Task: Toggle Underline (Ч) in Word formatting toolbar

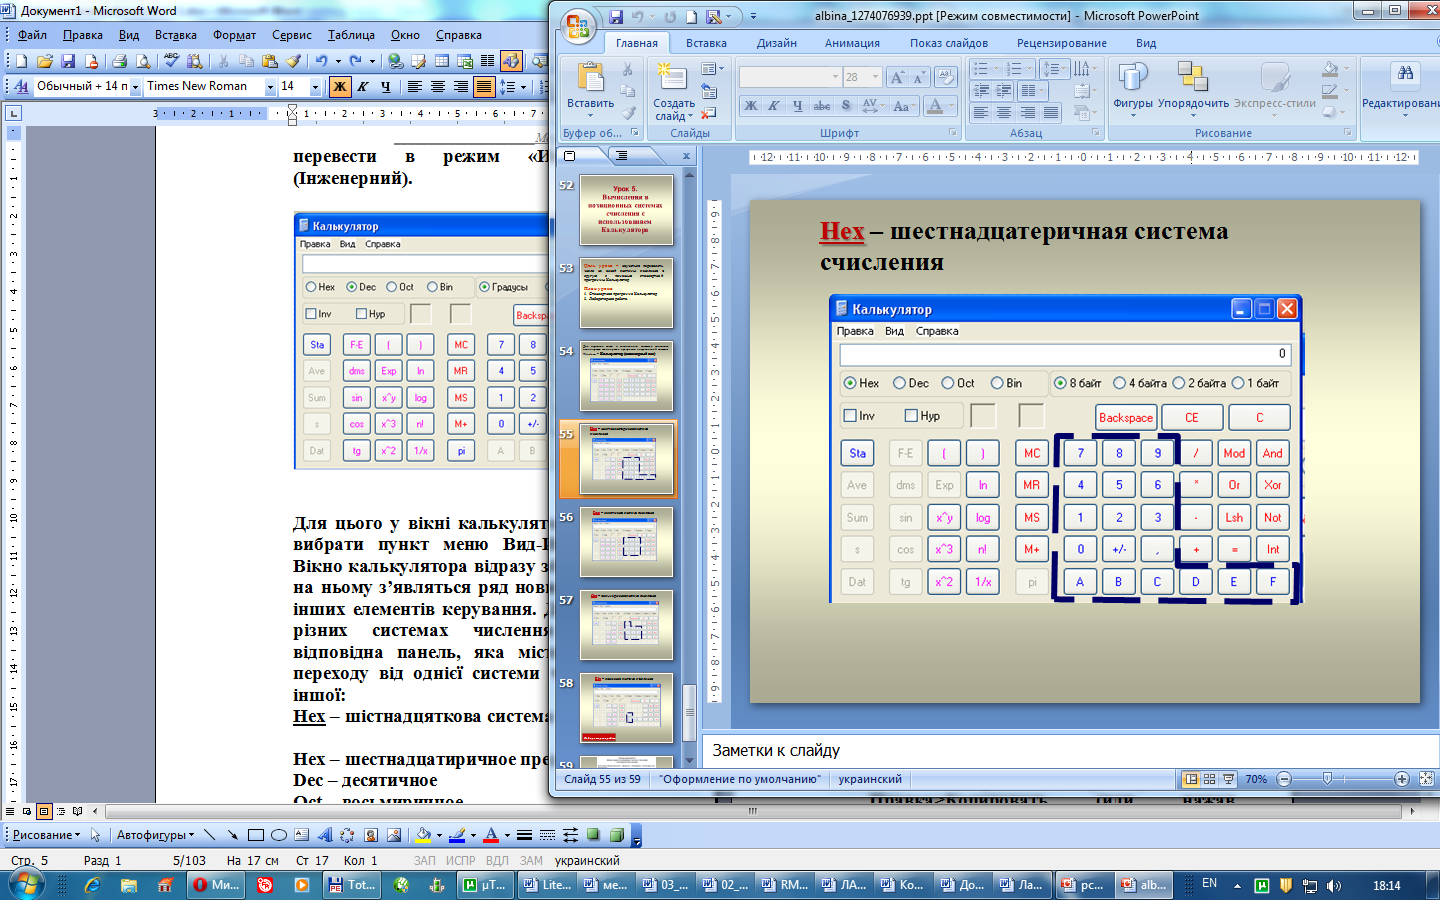Action: [386, 87]
